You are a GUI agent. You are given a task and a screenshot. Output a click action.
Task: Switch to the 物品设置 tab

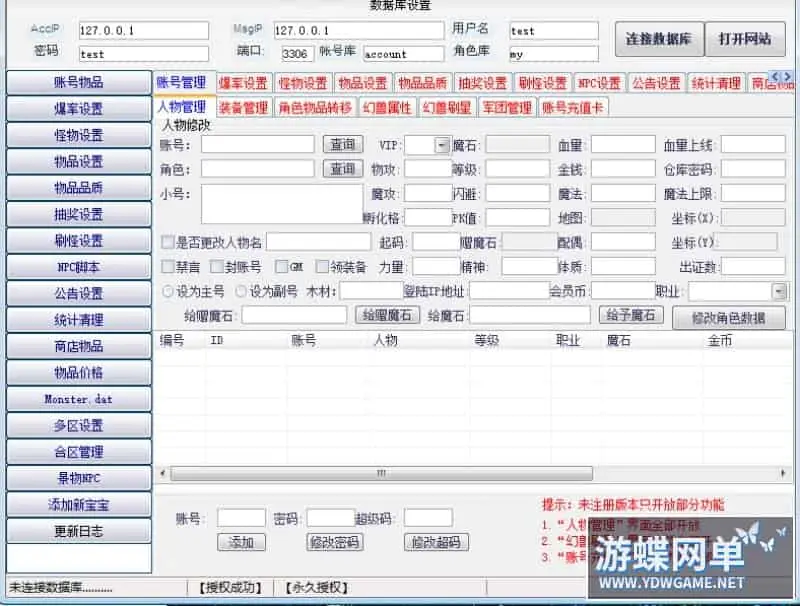[363, 83]
